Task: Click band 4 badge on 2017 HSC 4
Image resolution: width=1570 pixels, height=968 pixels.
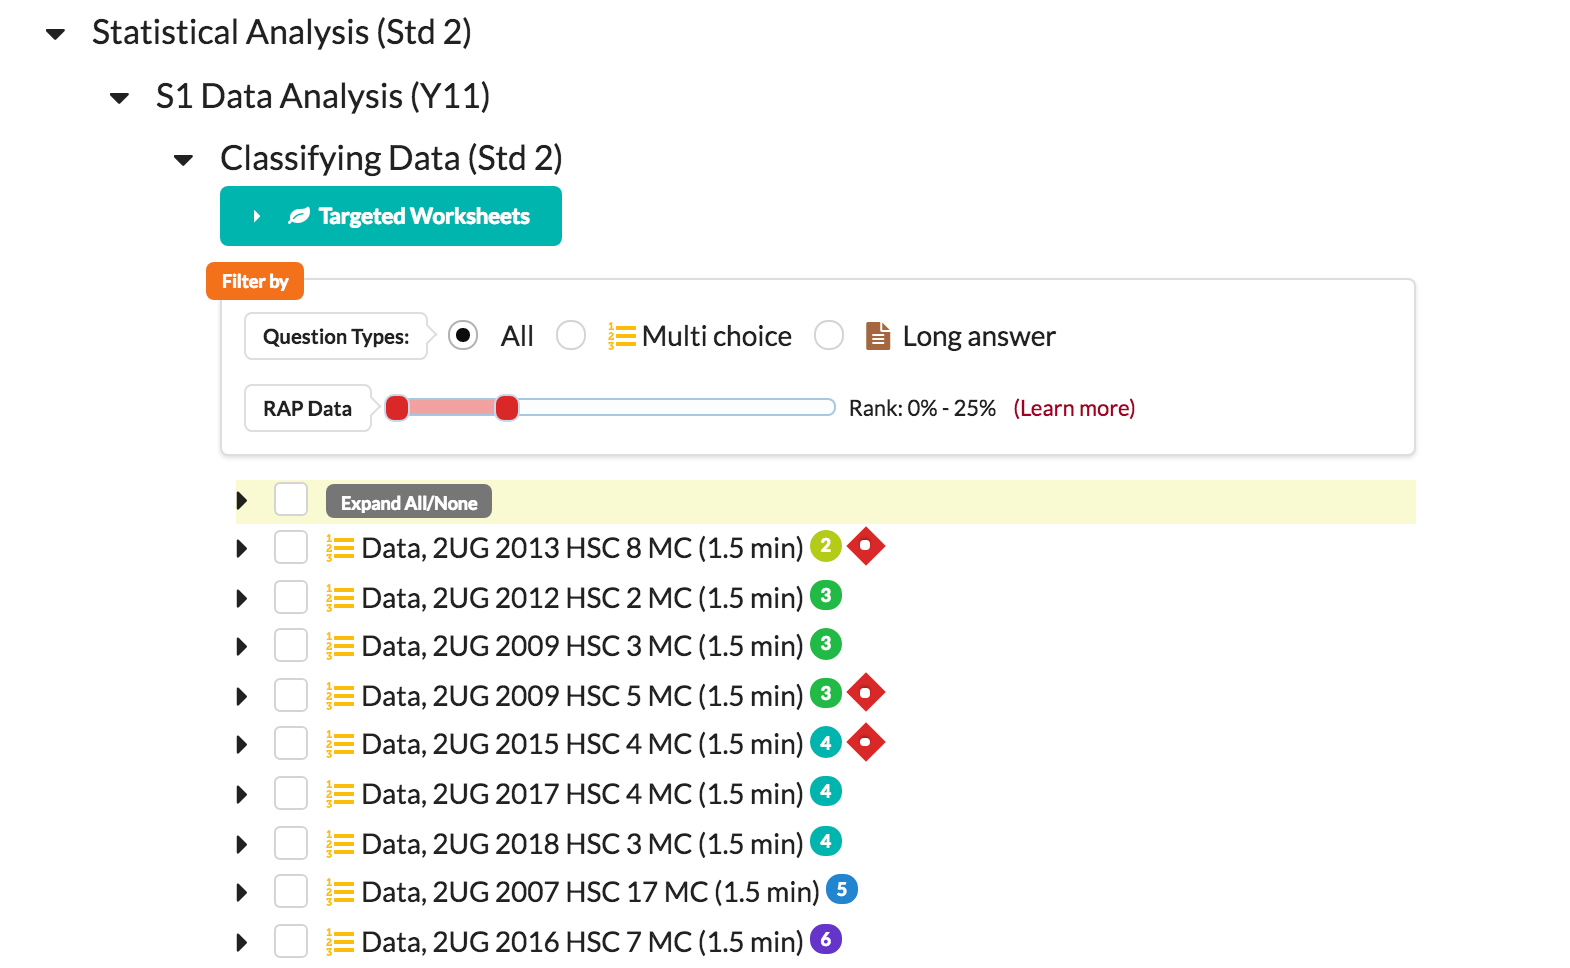Action: tap(825, 792)
